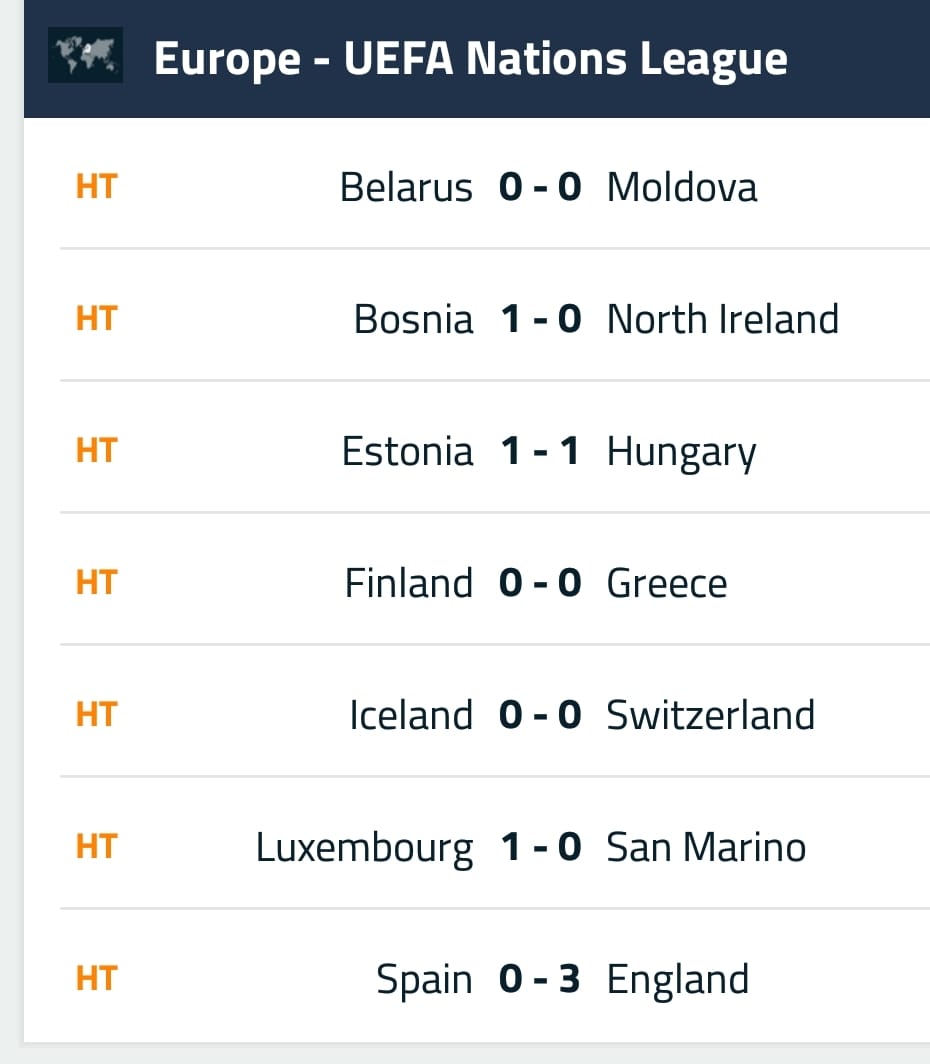Screen dimensions: 930x1064
Task: Select the Luxembourg team name
Action: coord(364,849)
